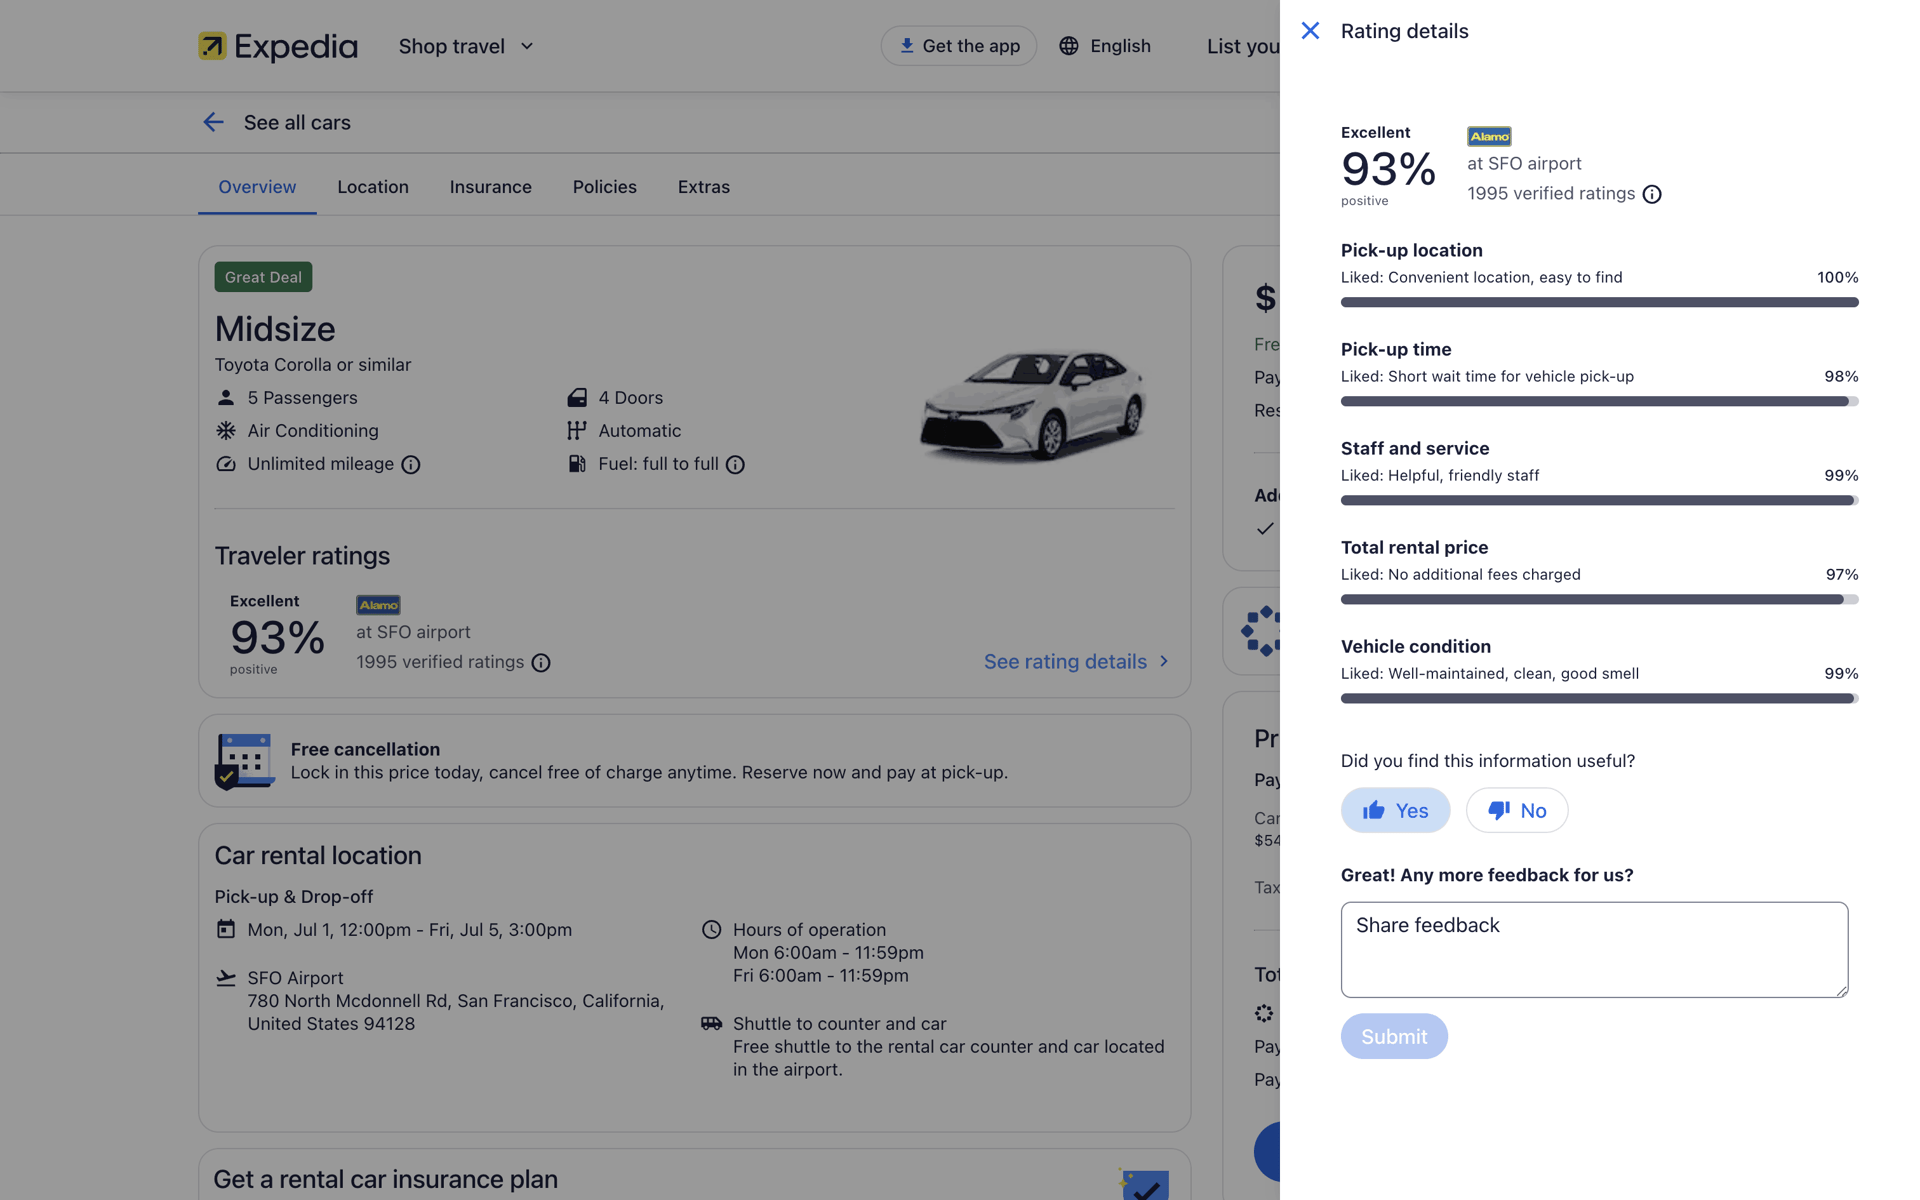1920x1200 pixels.
Task: Click the Get the app button
Action: [x=958, y=46]
